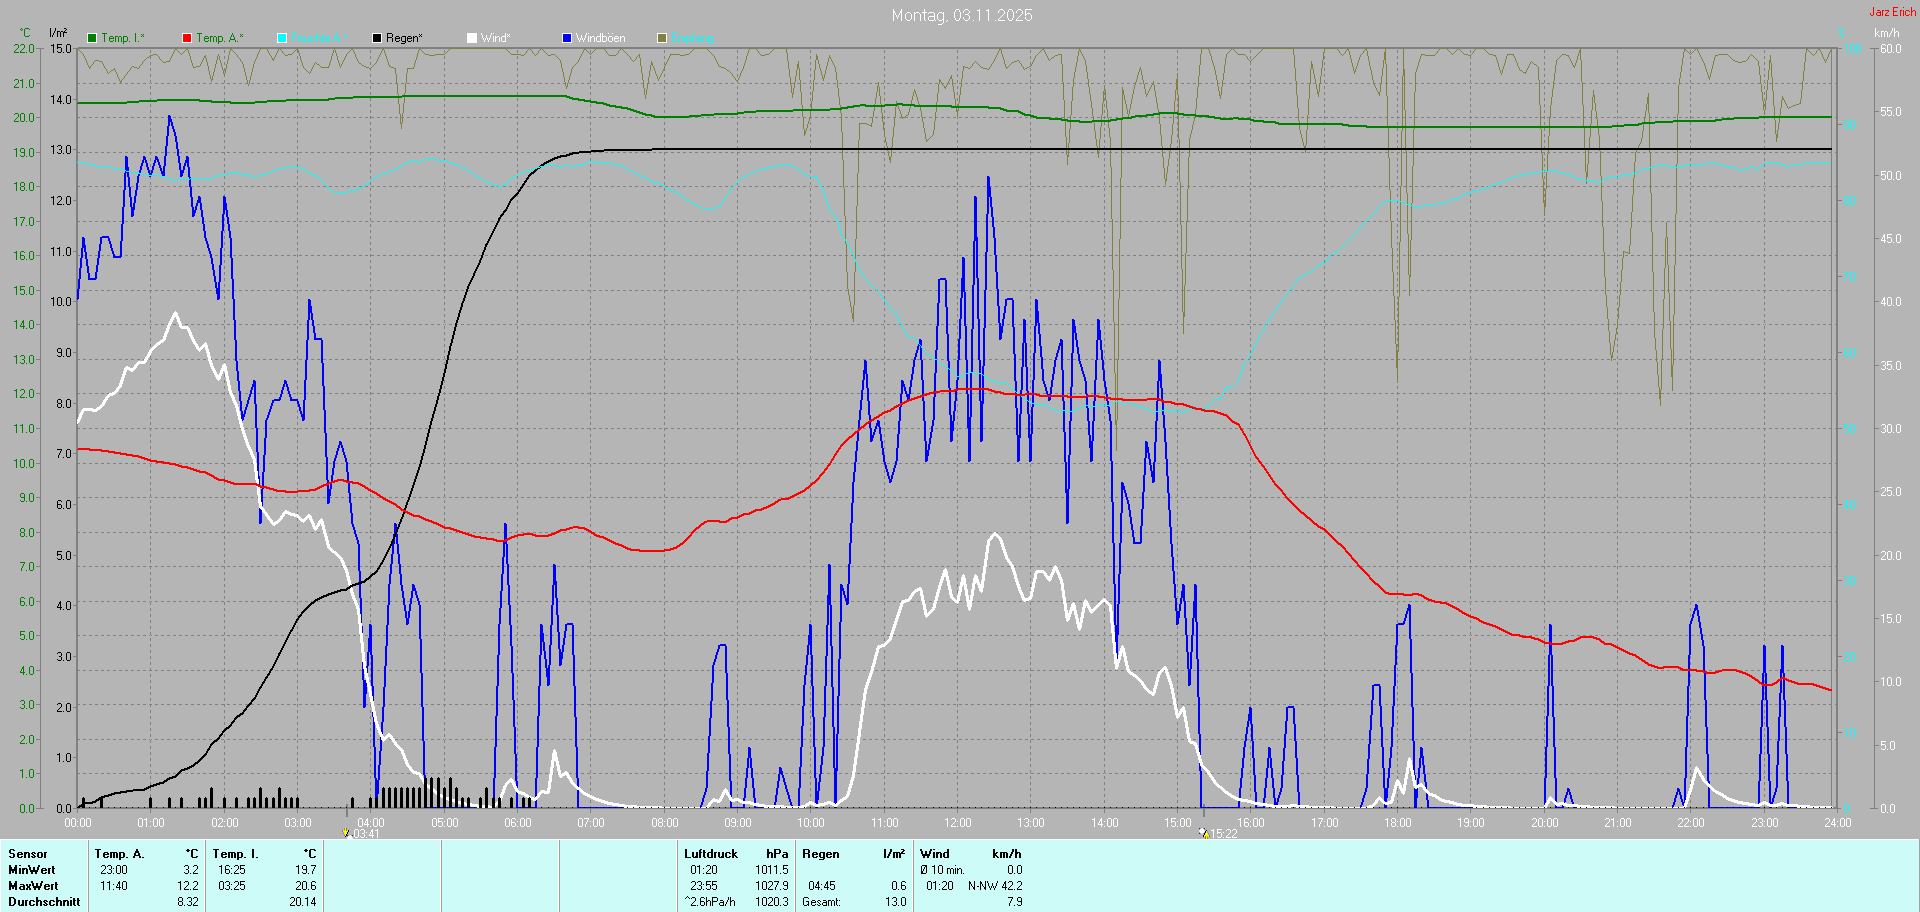Click the black Regen legend square
Viewport: 1920px width, 912px height.
(x=377, y=38)
